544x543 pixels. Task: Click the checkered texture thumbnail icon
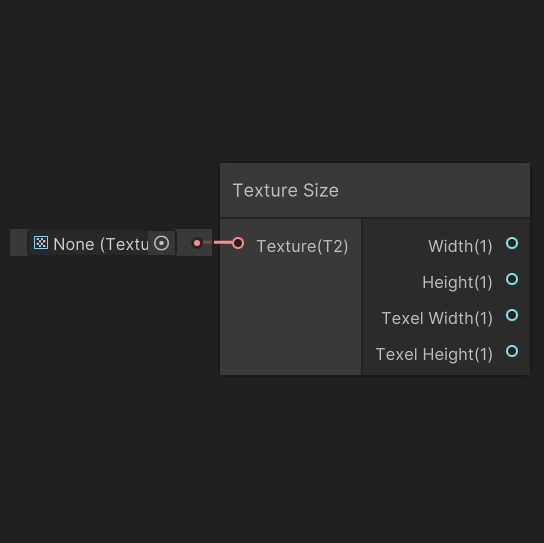[x=41, y=243]
